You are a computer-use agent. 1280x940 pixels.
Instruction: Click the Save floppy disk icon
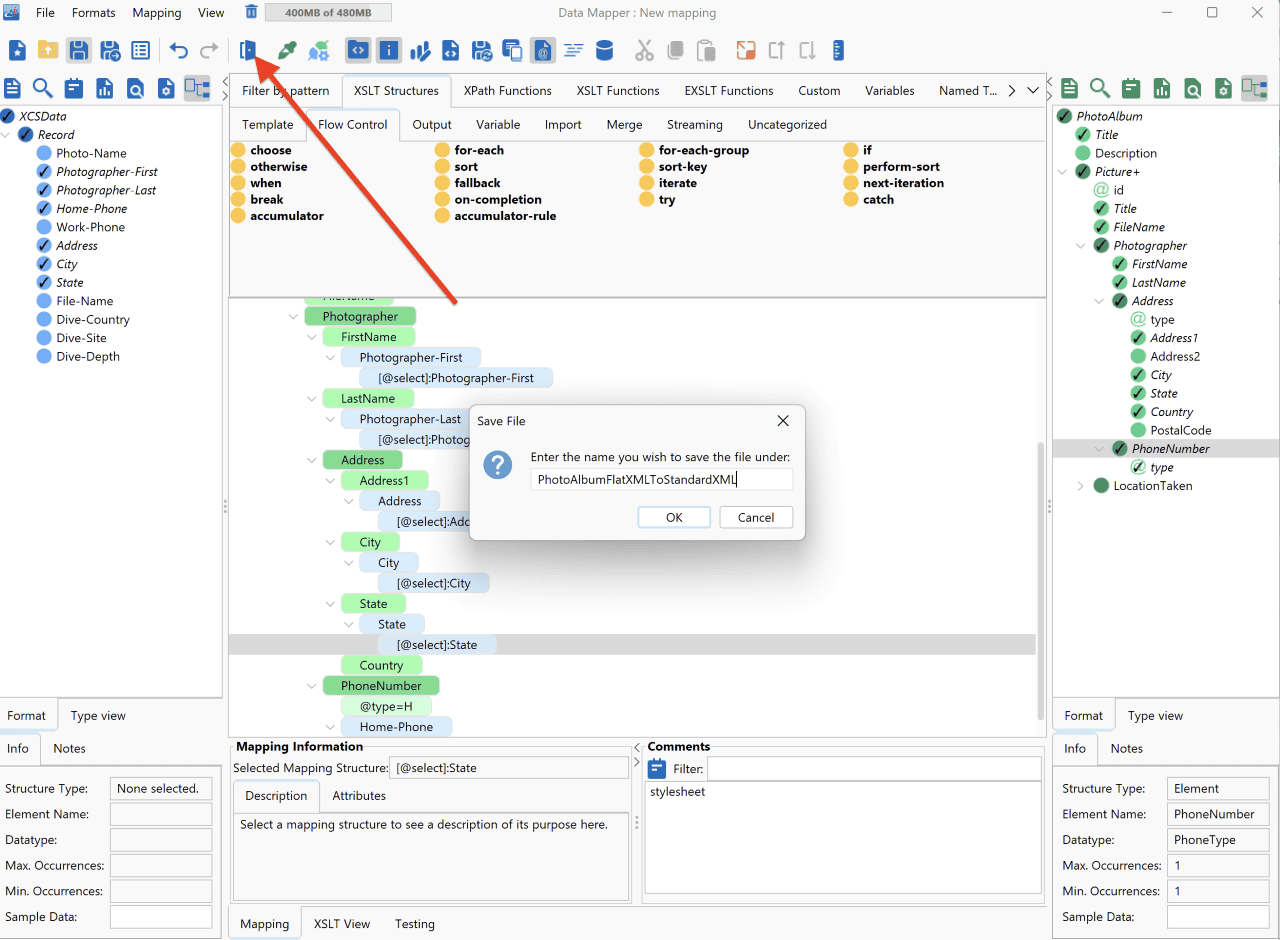pyautogui.click(x=79, y=50)
